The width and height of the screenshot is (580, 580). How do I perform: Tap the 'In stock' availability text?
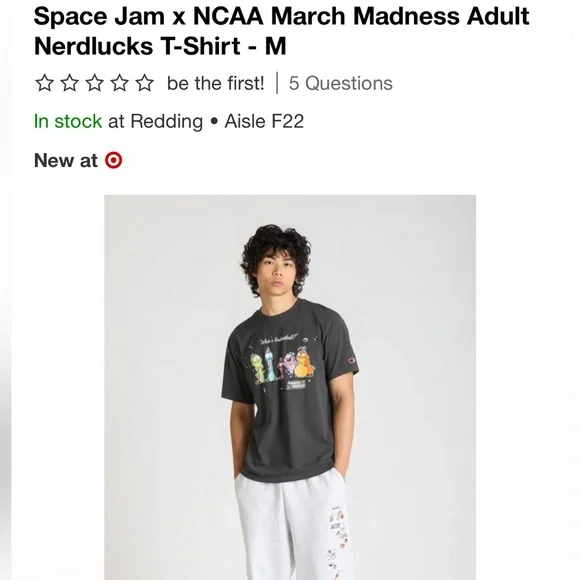pos(68,121)
